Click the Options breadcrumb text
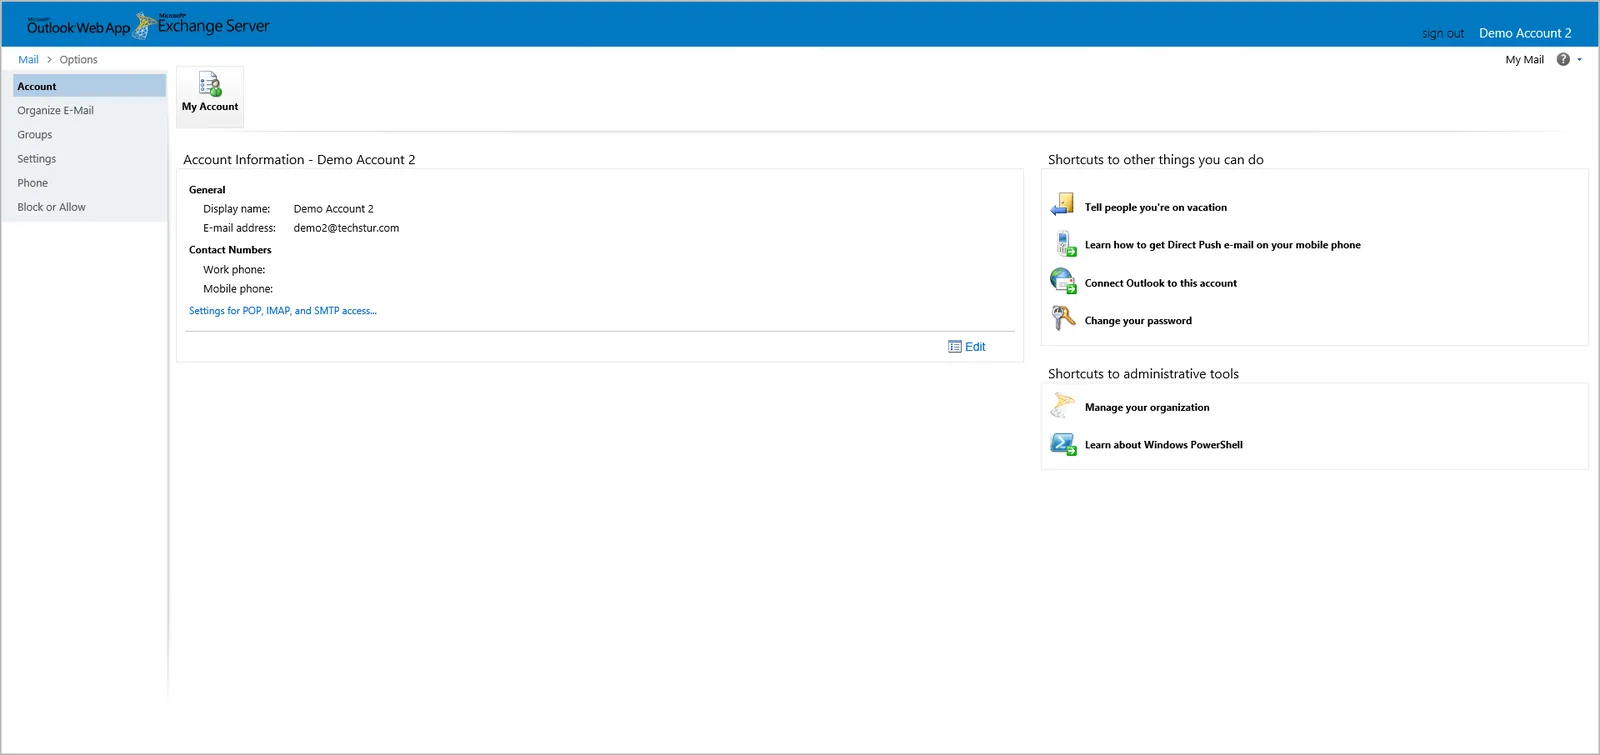The width and height of the screenshot is (1600, 755). pyautogui.click(x=78, y=60)
